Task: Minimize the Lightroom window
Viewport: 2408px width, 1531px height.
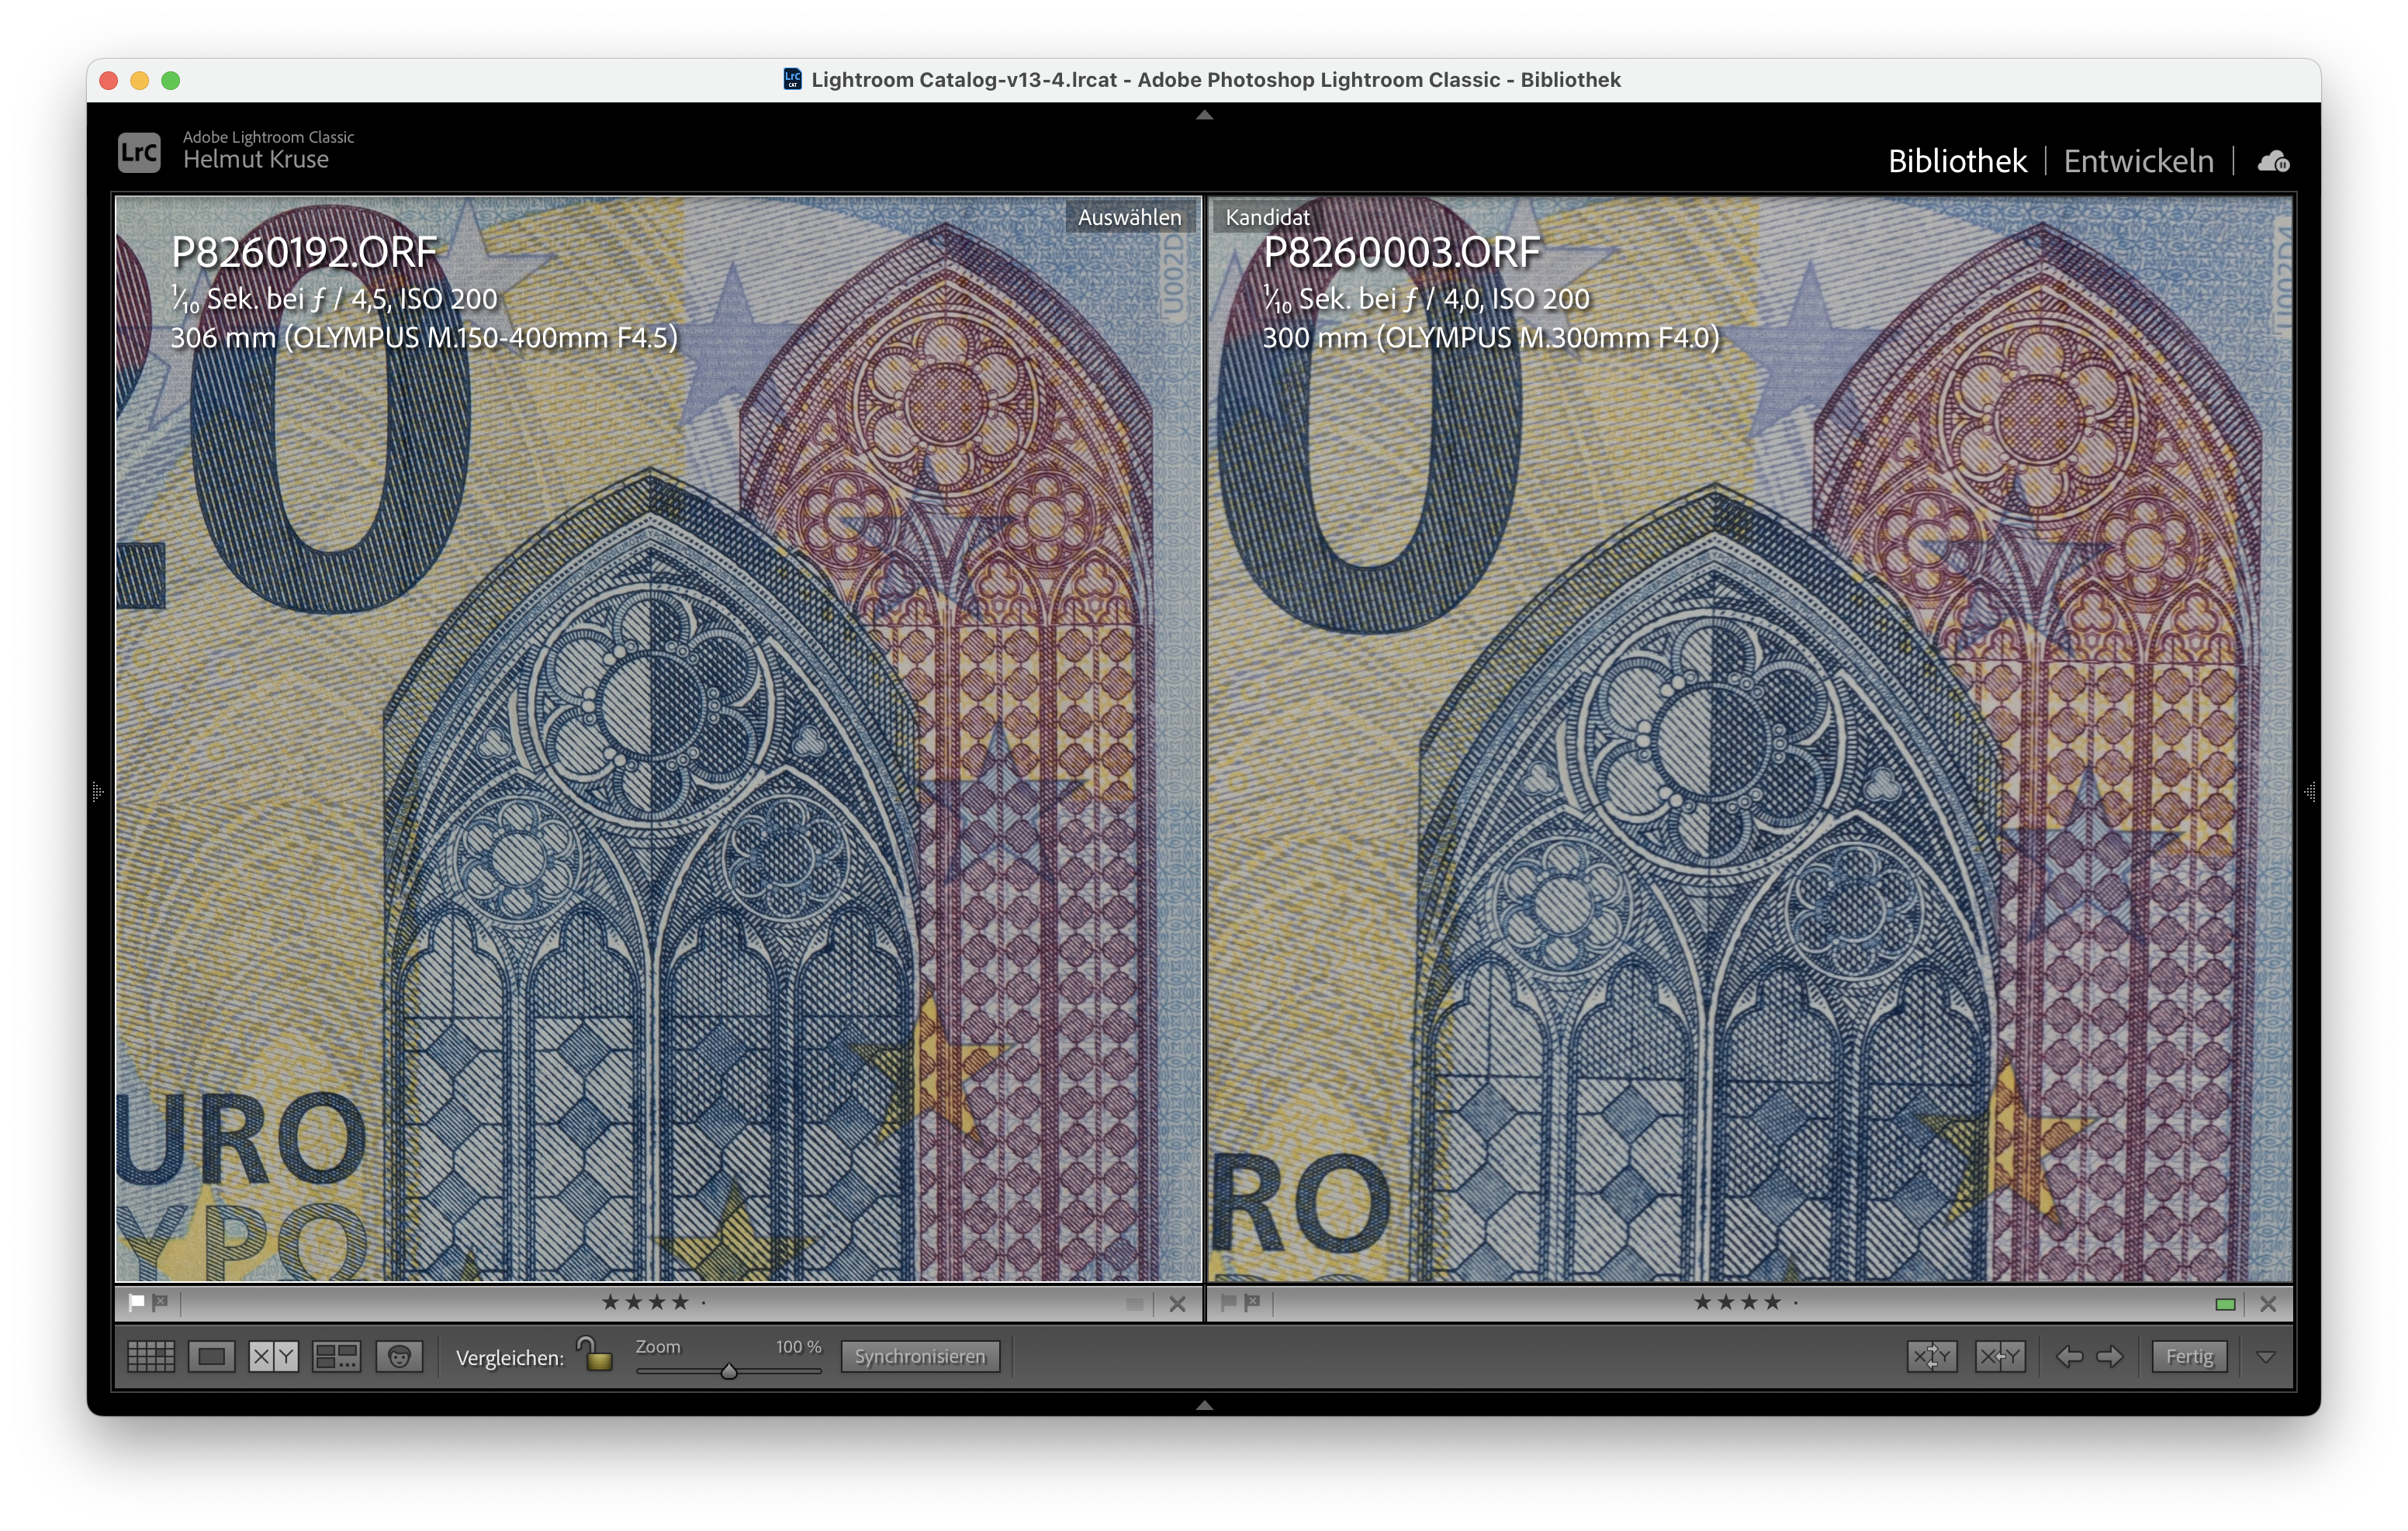Action: (140, 80)
